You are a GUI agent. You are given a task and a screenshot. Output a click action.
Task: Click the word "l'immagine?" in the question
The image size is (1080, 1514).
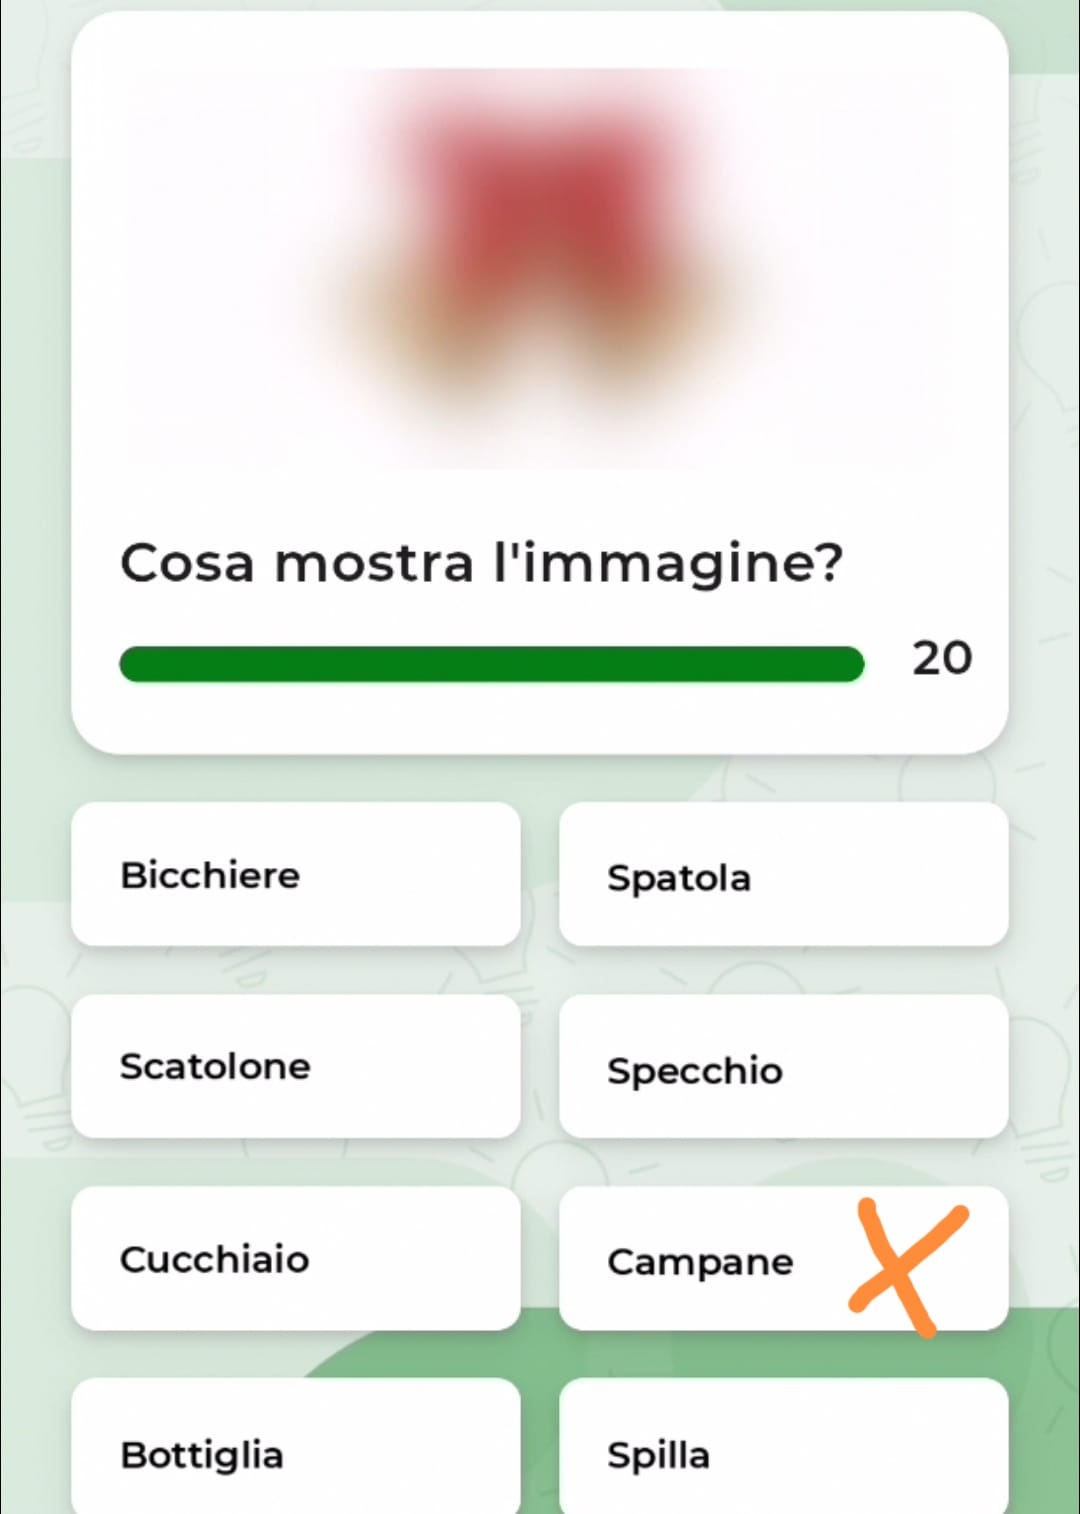click(668, 562)
